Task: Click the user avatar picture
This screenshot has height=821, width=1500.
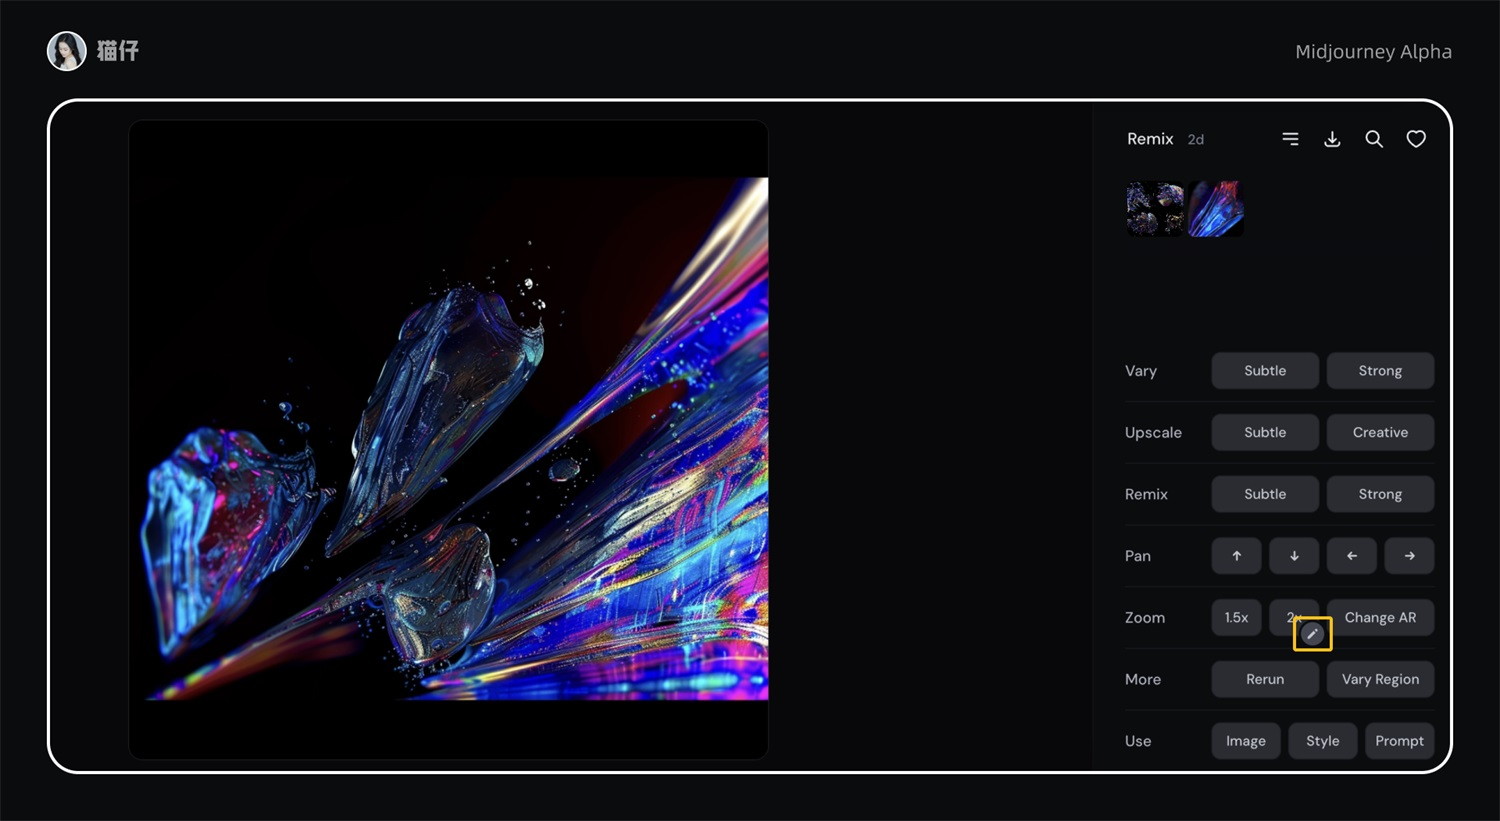Action: point(67,51)
